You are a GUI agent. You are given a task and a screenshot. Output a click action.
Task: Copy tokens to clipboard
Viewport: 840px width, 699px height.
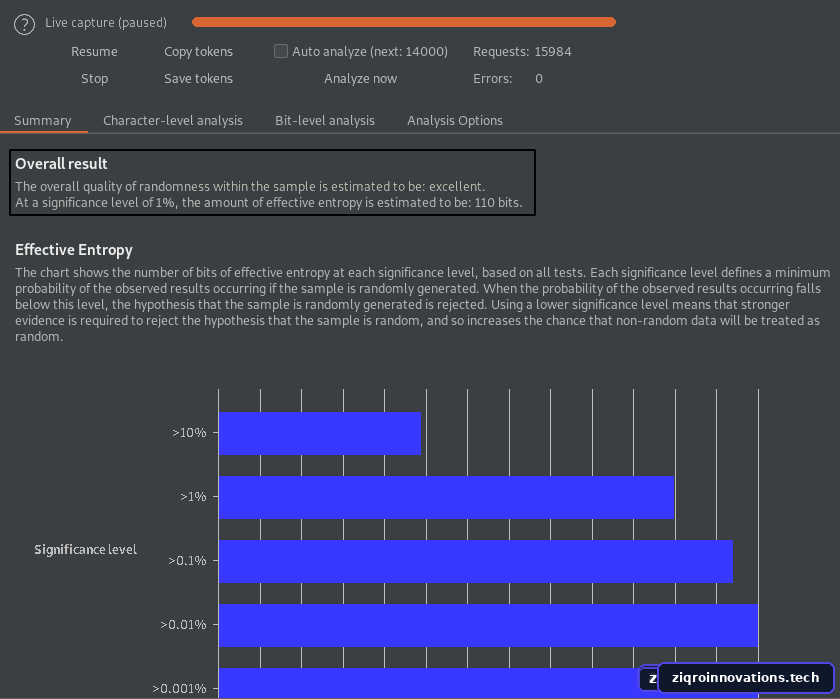pyautogui.click(x=198, y=51)
